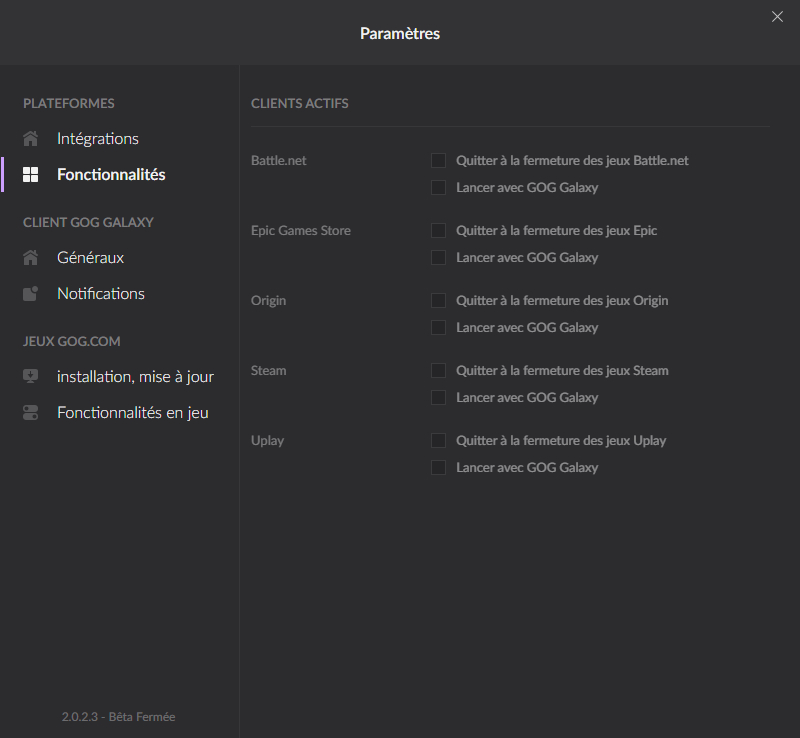Check Lancer avec GOG Galaxy for Battle.net
Viewport: 800px width, 738px height.
[x=438, y=187]
